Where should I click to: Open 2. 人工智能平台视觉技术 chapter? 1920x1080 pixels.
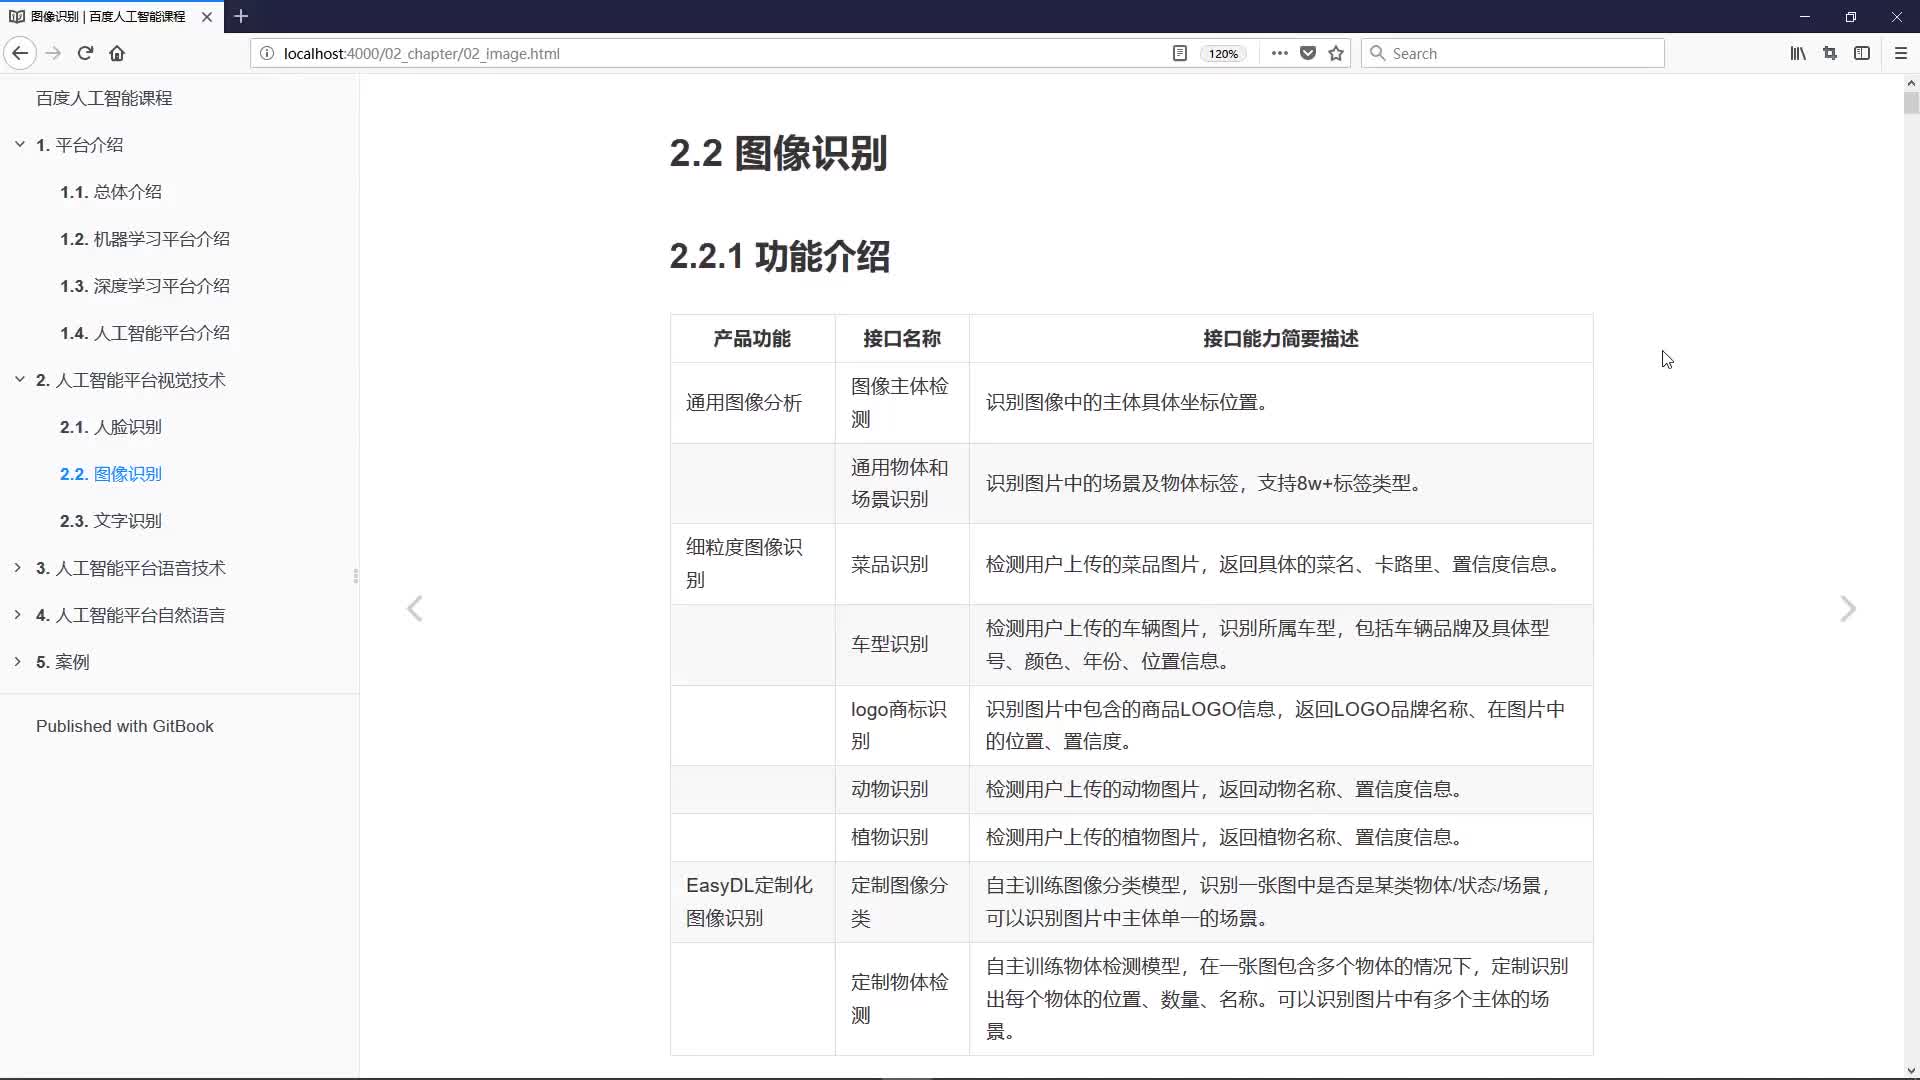(131, 380)
